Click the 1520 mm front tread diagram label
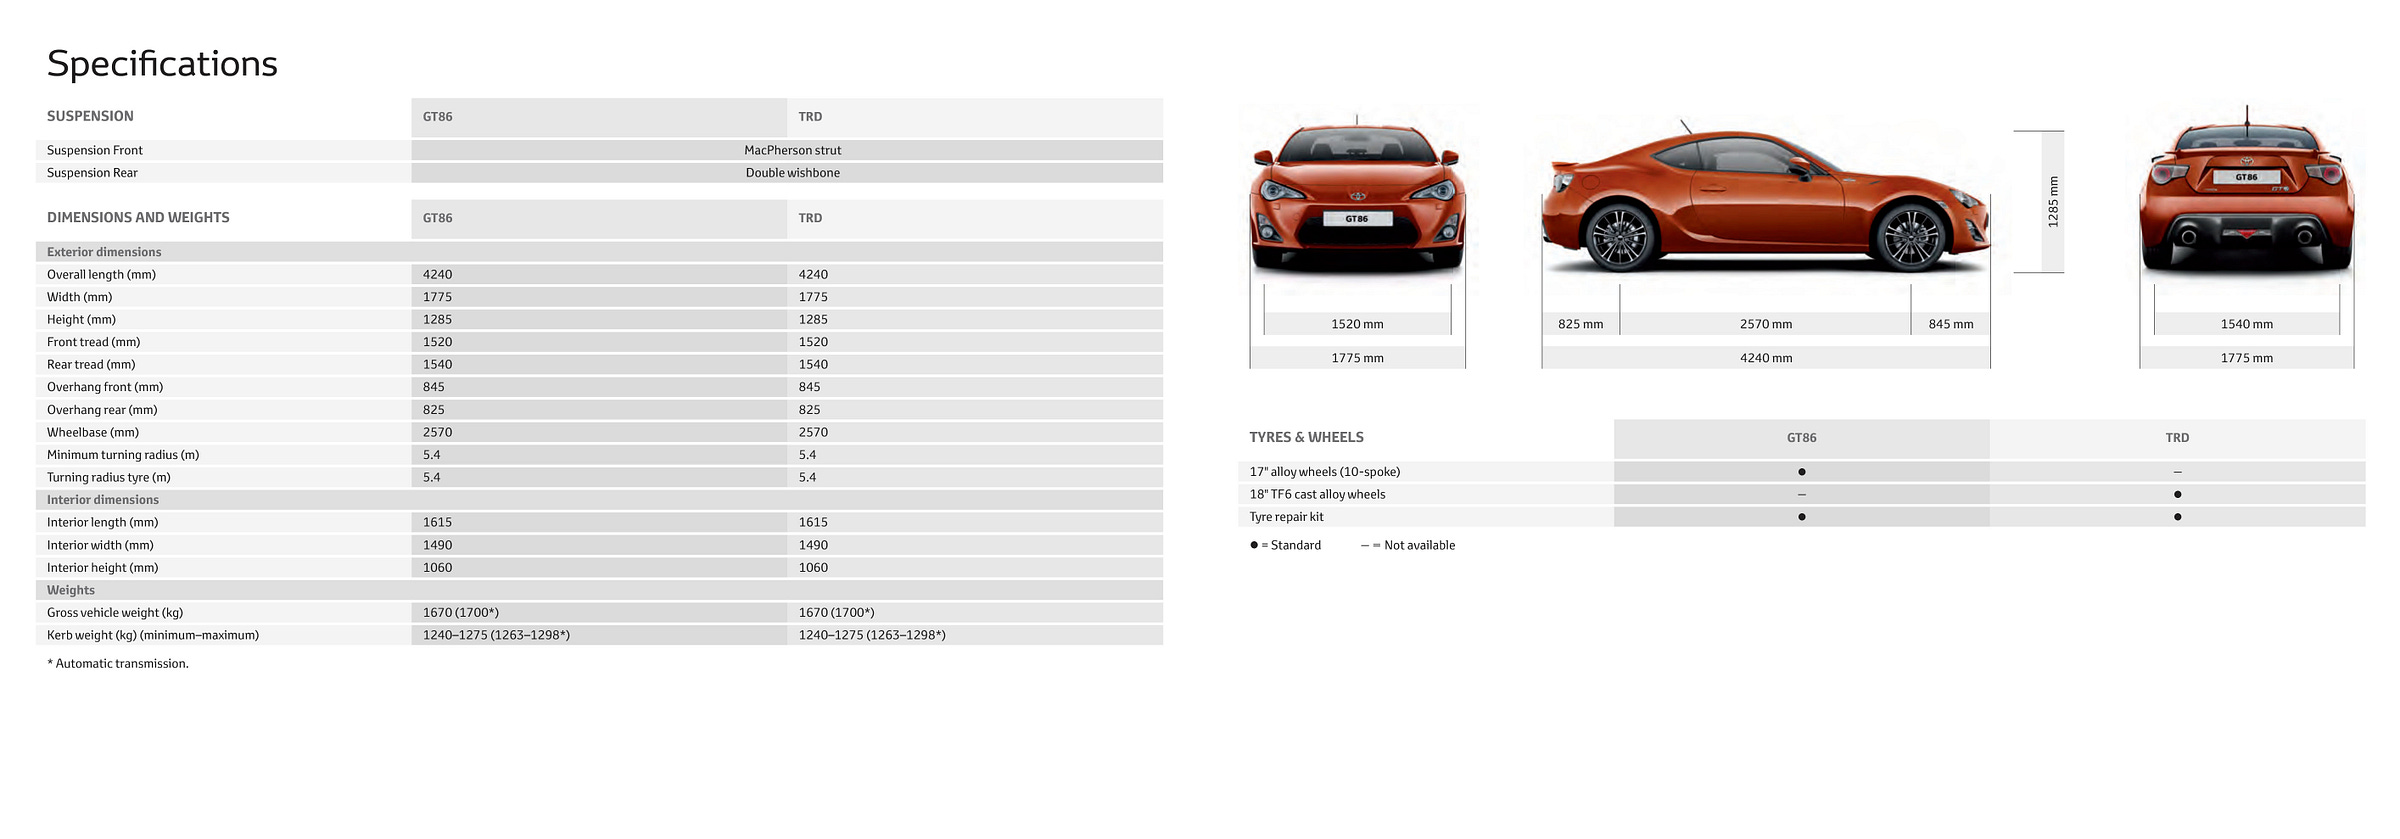 (x=1357, y=324)
